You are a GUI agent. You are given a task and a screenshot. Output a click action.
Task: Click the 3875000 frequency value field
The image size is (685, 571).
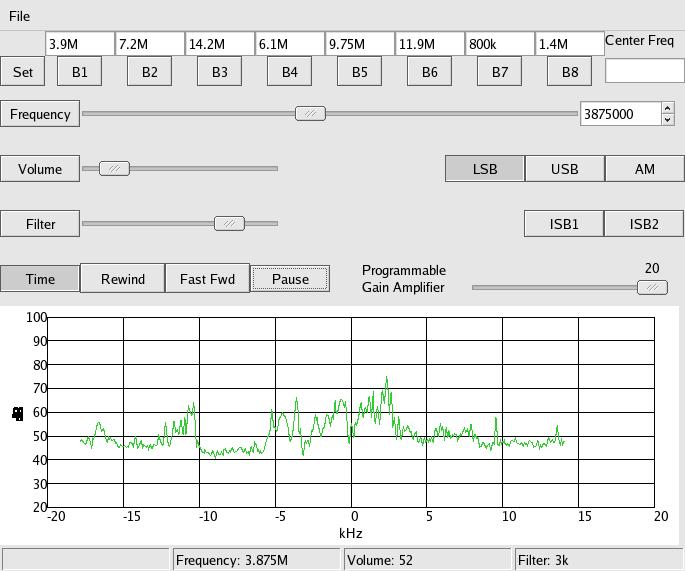[620, 114]
